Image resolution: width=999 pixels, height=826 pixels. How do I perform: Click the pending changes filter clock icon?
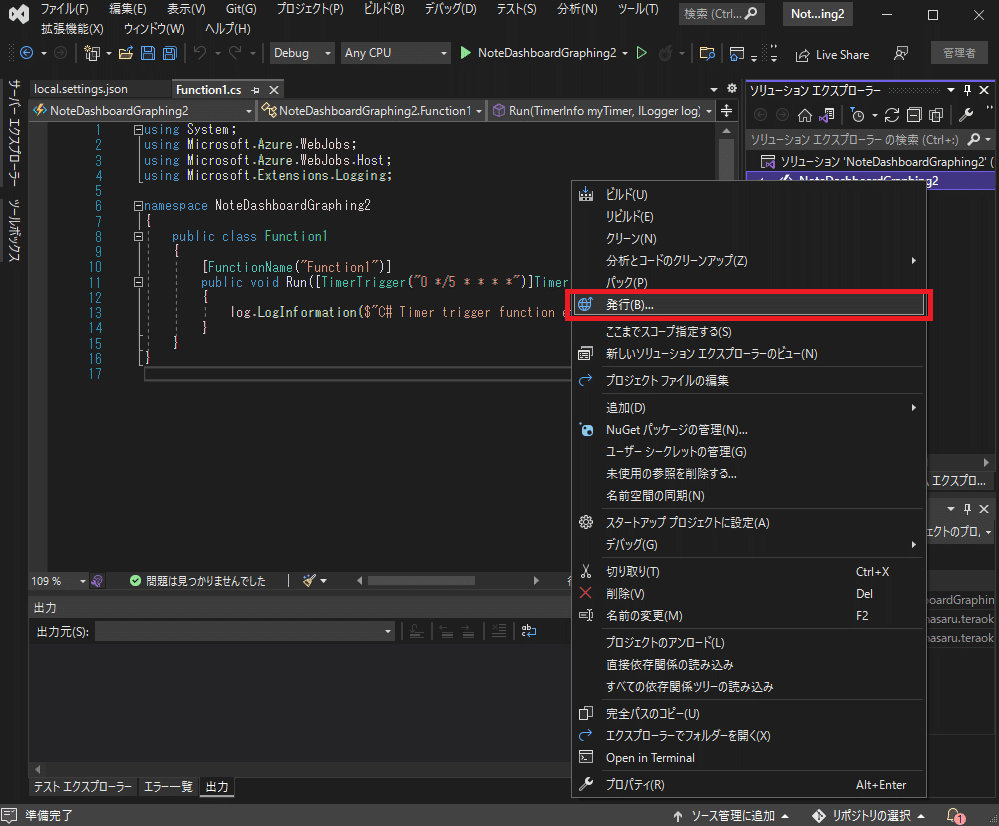click(x=858, y=115)
